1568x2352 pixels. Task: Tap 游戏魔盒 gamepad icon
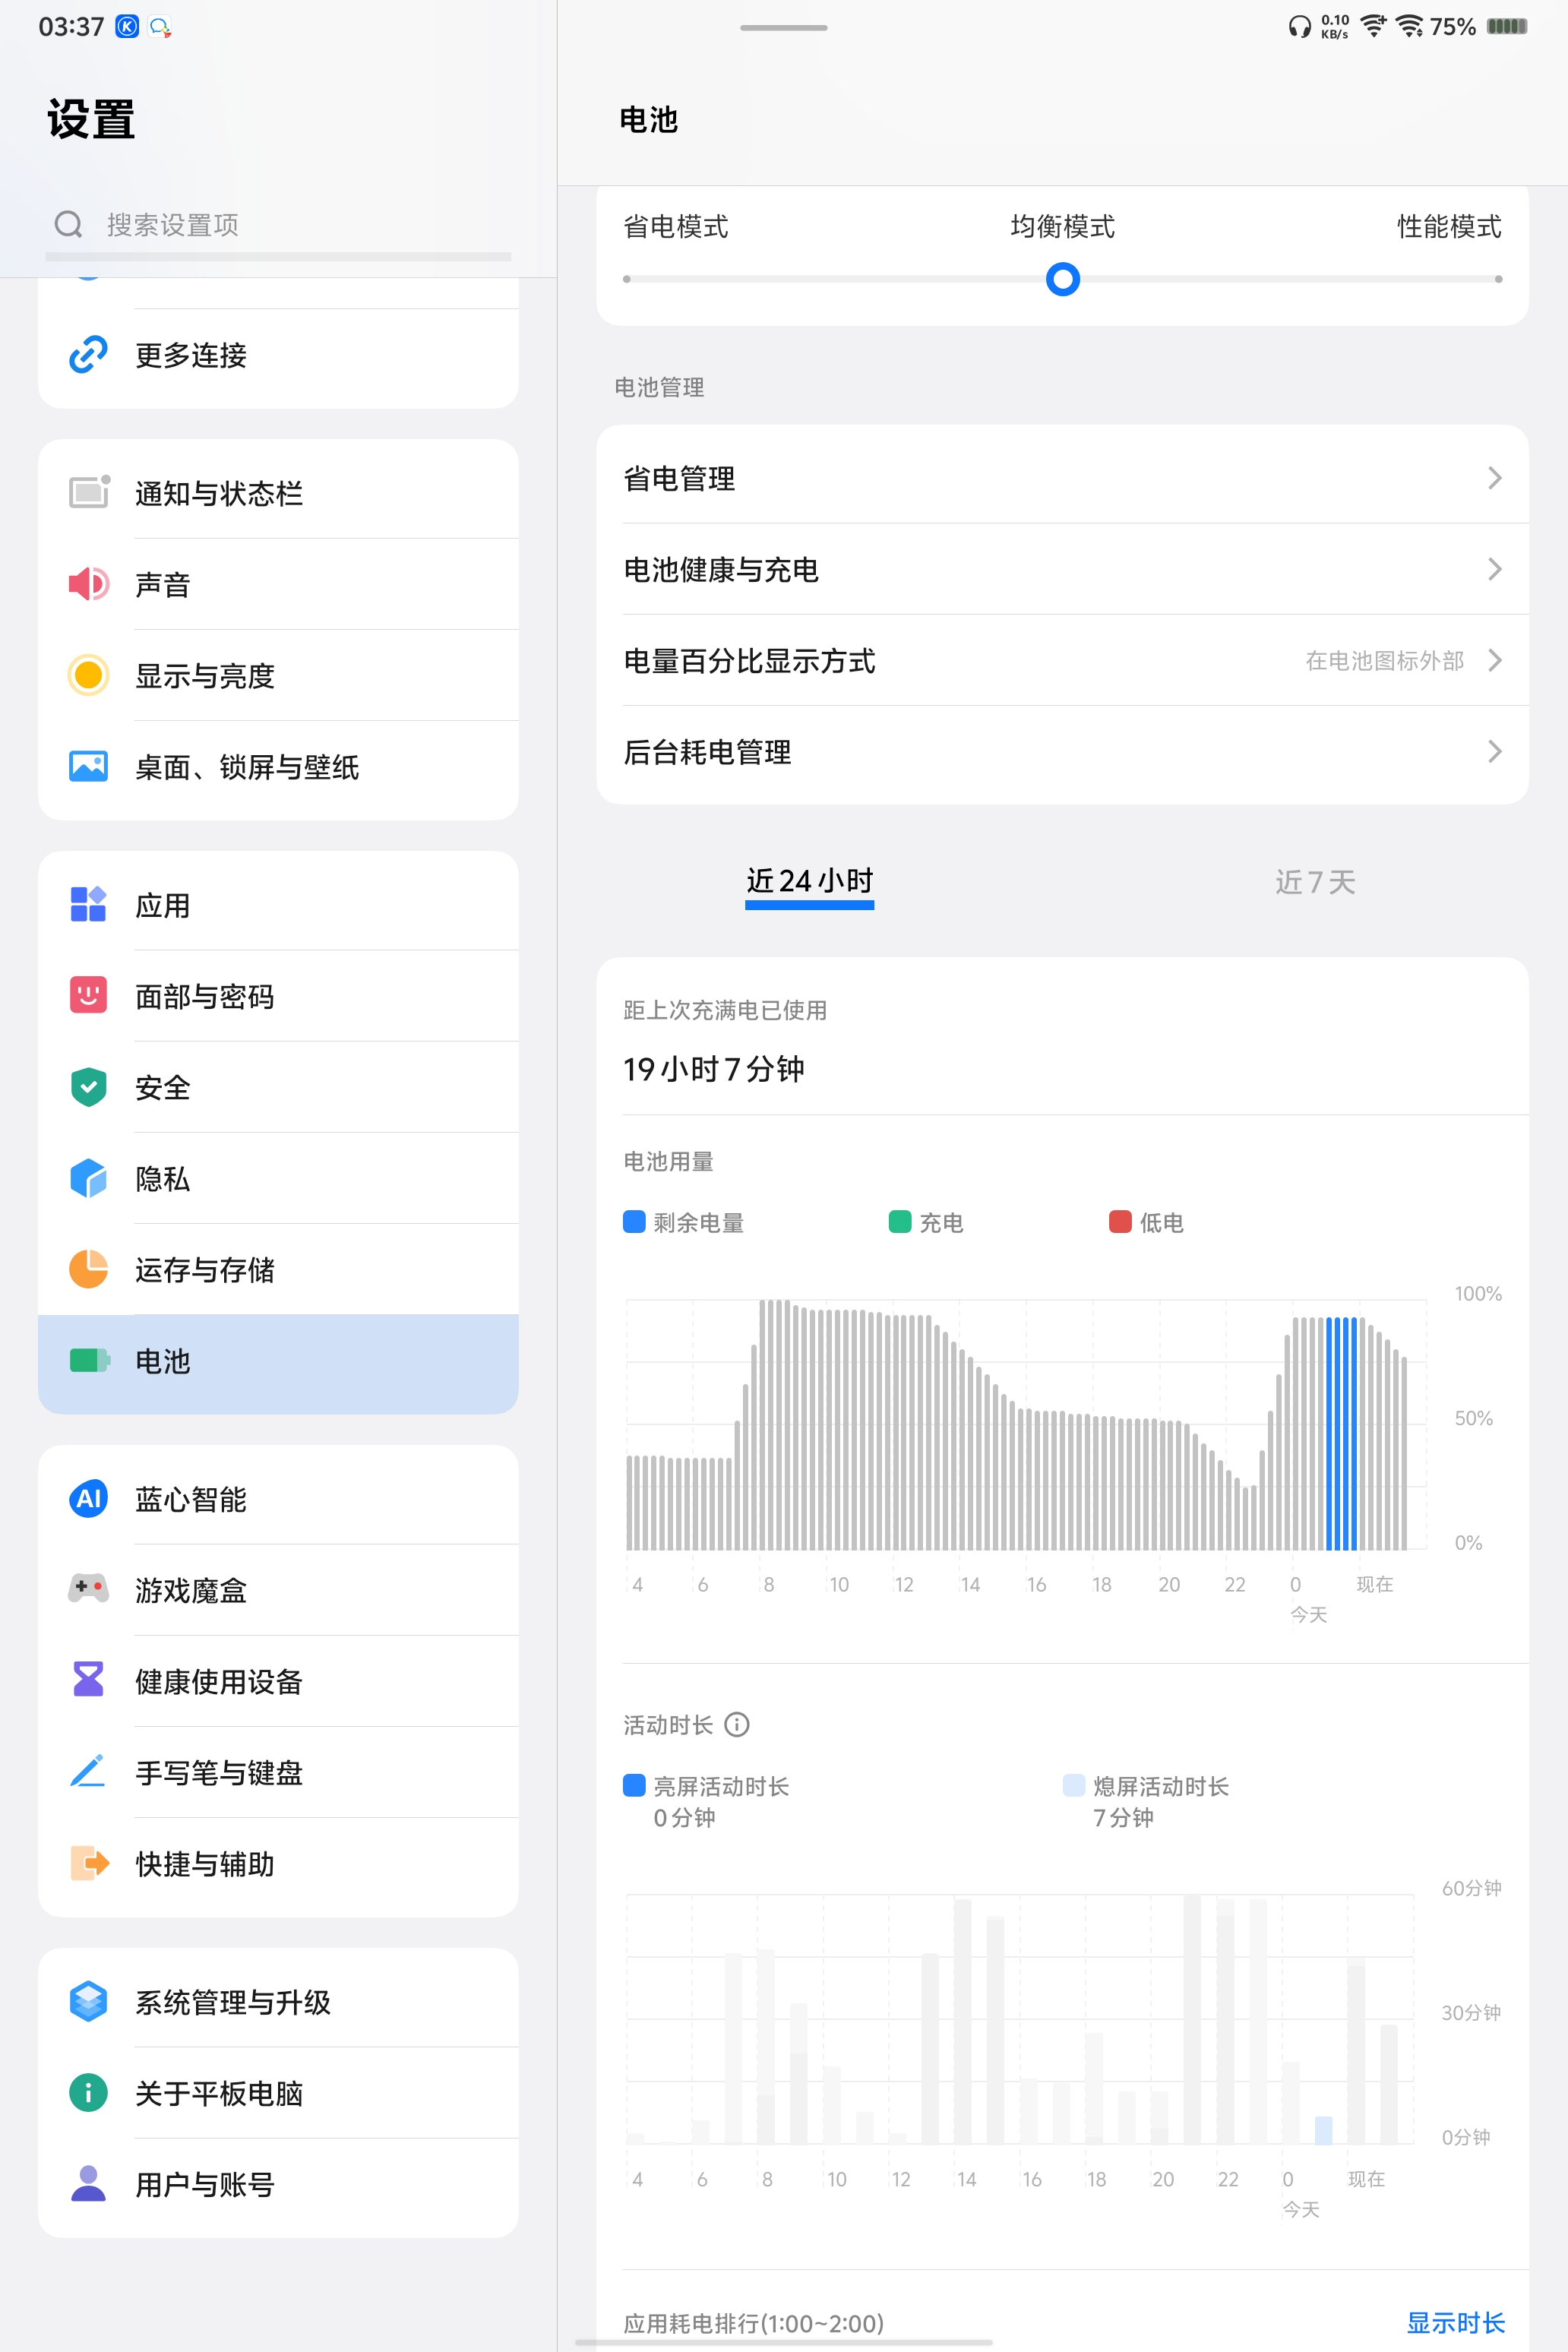(x=88, y=1588)
